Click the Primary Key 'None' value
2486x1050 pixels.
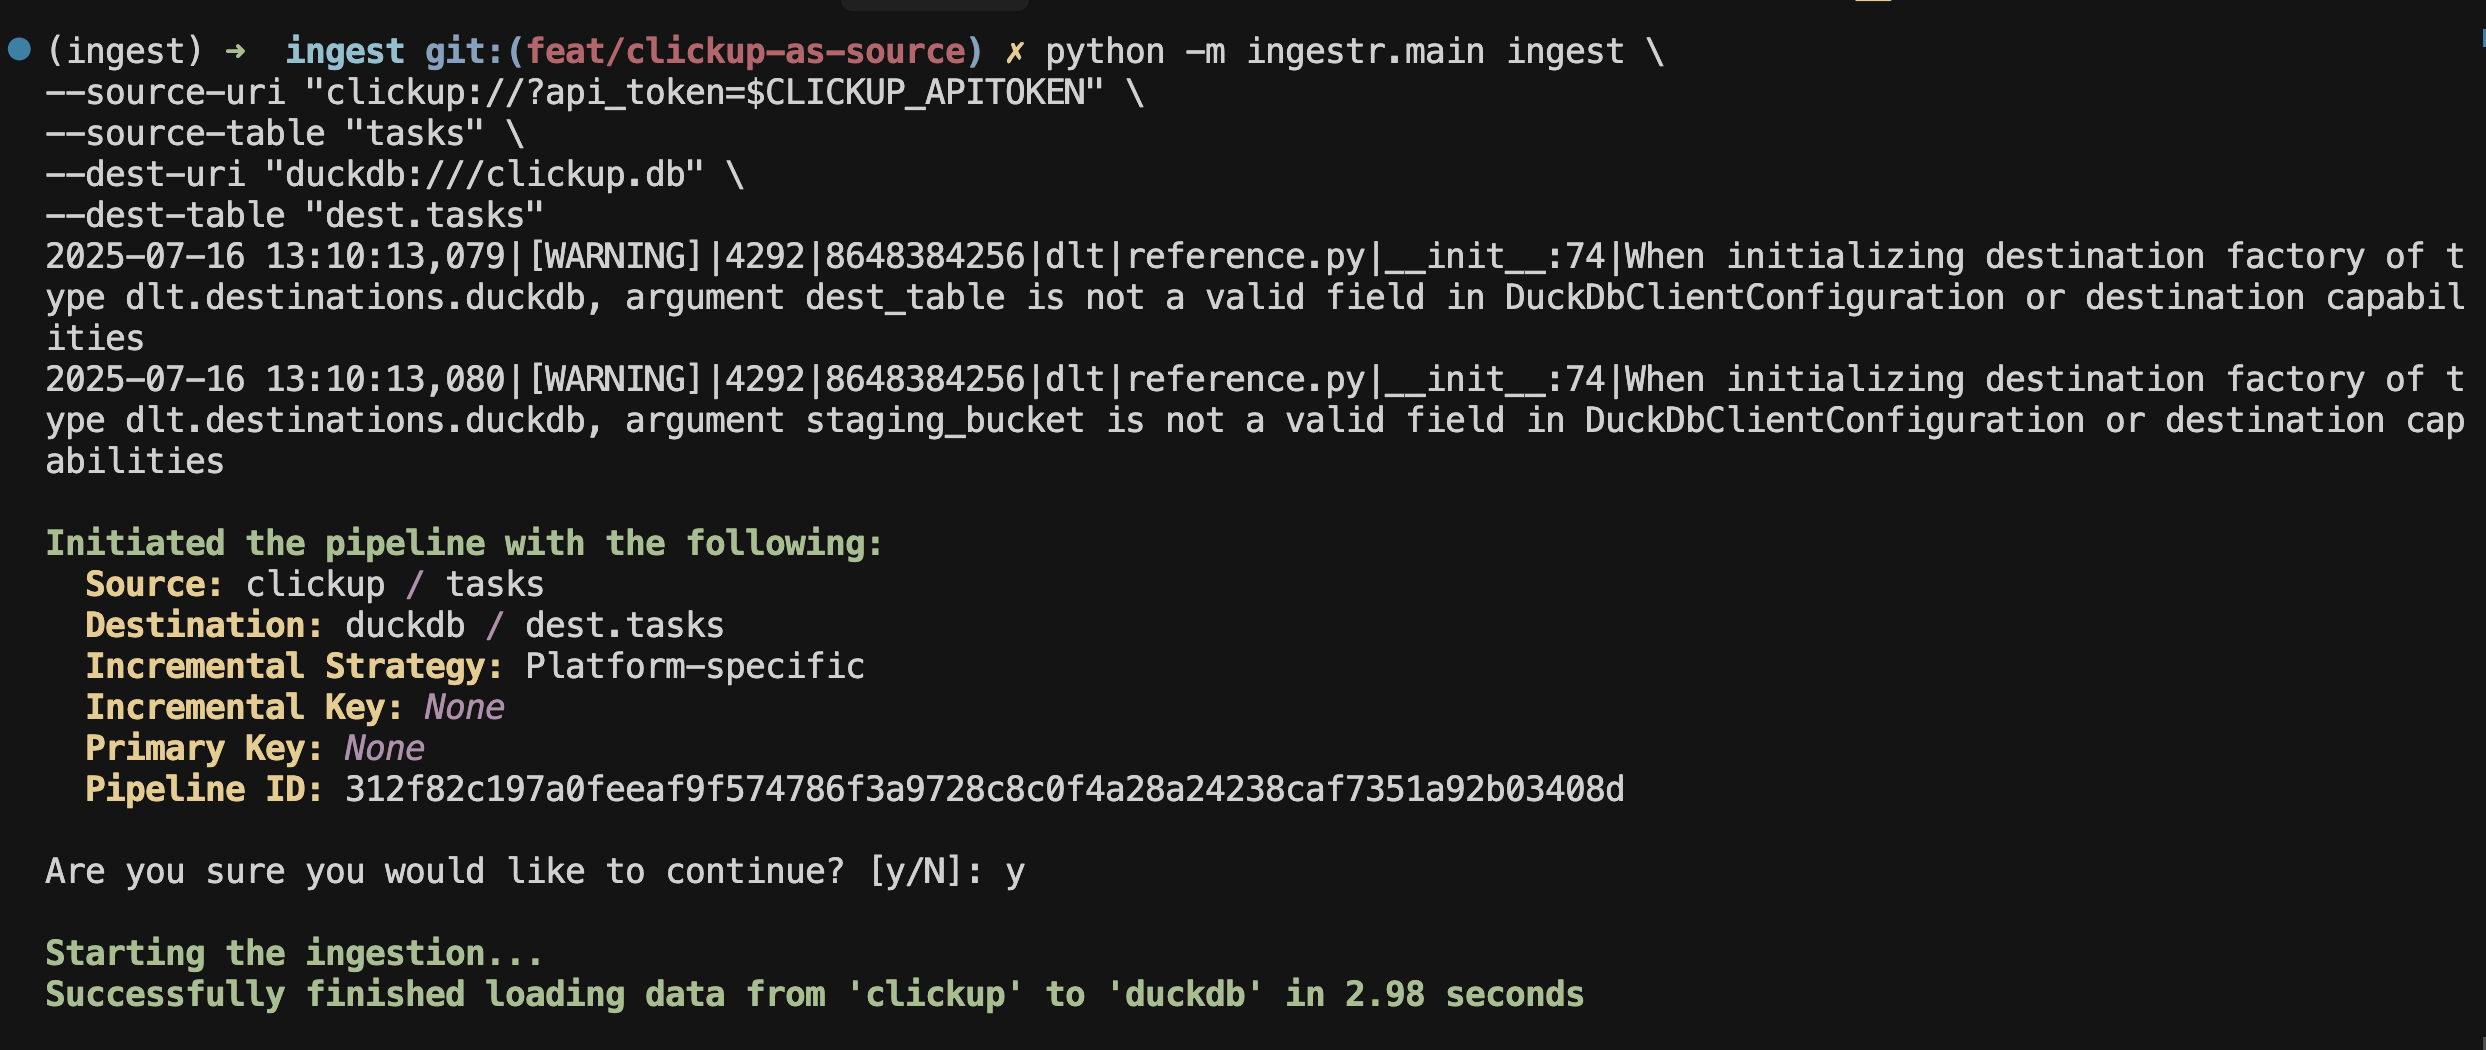click(385, 749)
